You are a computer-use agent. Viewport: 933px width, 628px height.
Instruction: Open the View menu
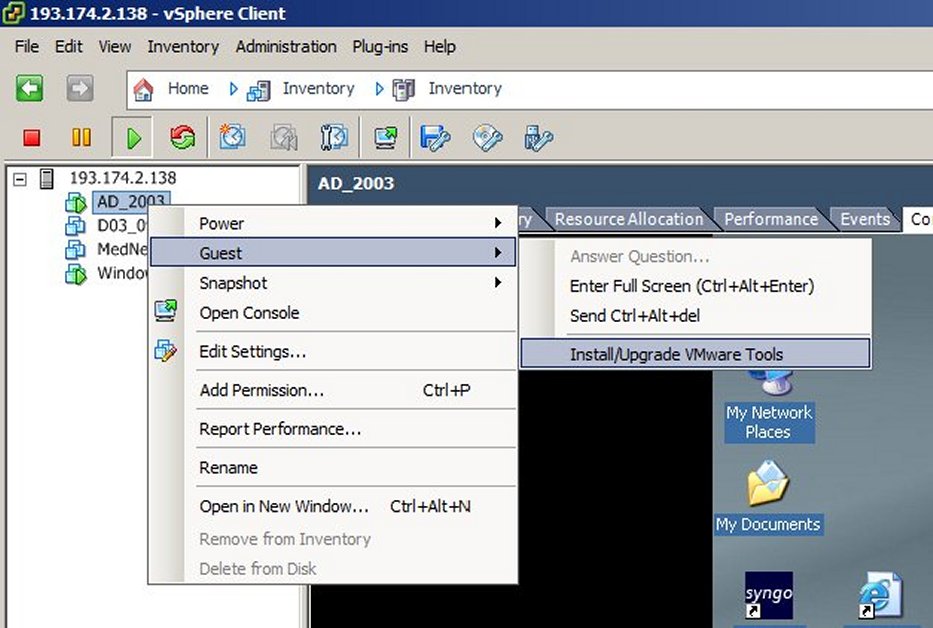pos(115,46)
